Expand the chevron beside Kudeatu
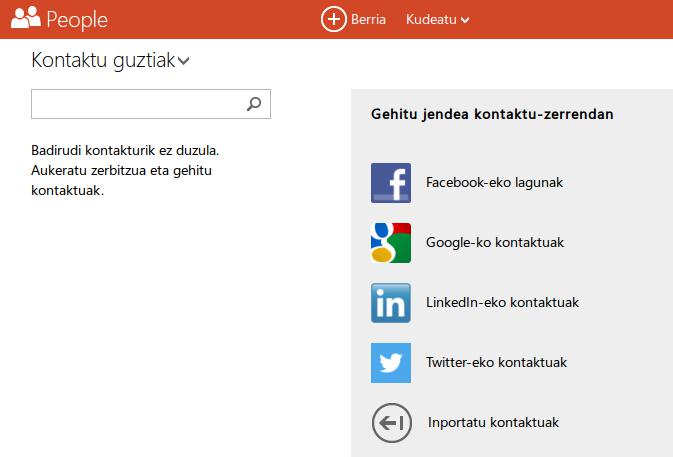The height and width of the screenshot is (457, 673). tap(465, 20)
